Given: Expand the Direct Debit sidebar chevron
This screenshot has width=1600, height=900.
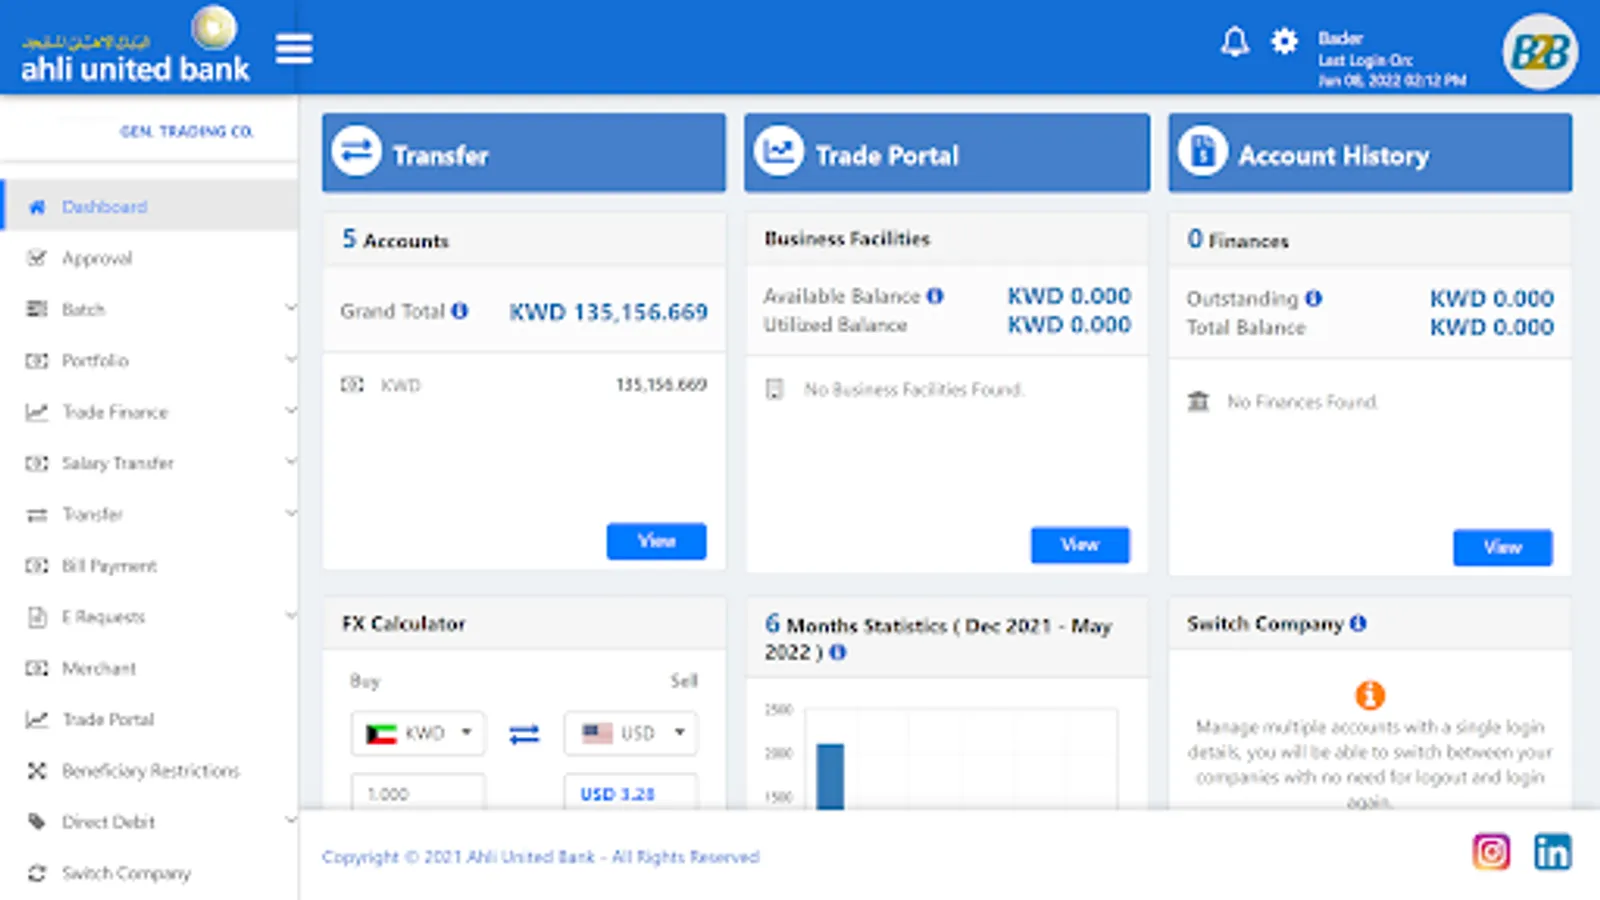Looking at the screenshot, I should [290, 820].
